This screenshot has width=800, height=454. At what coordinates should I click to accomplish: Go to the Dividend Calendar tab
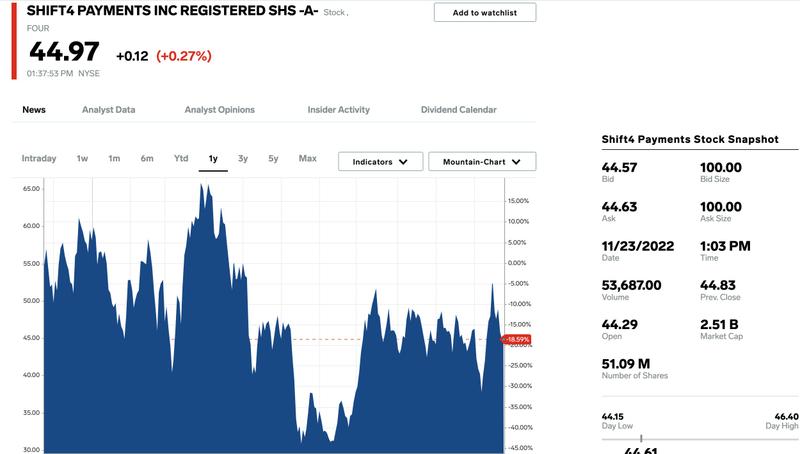click(x=459, y=110)
